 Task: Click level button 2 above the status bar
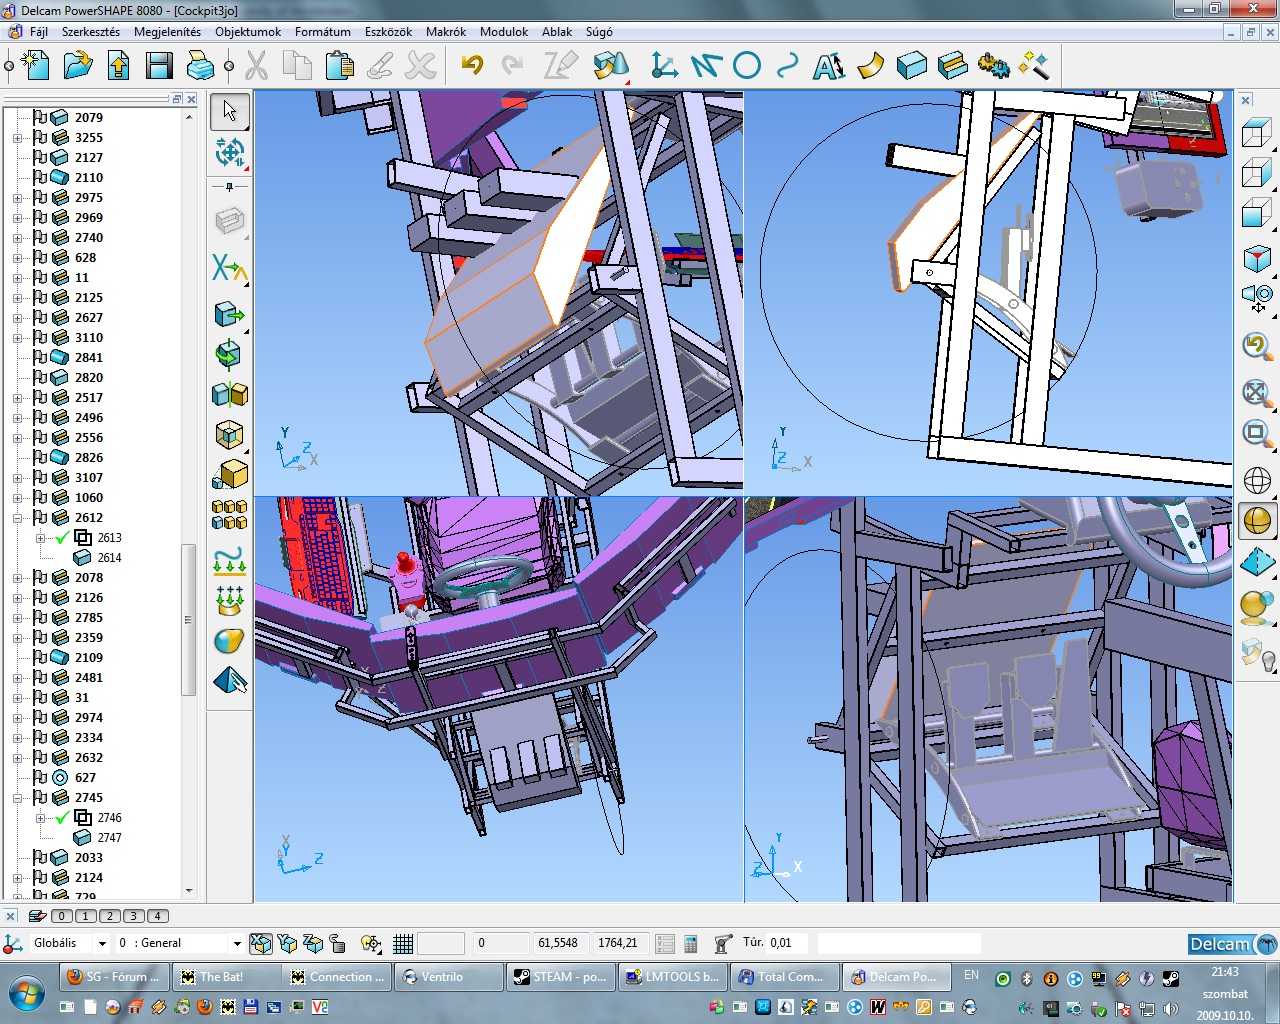(110, 916)
